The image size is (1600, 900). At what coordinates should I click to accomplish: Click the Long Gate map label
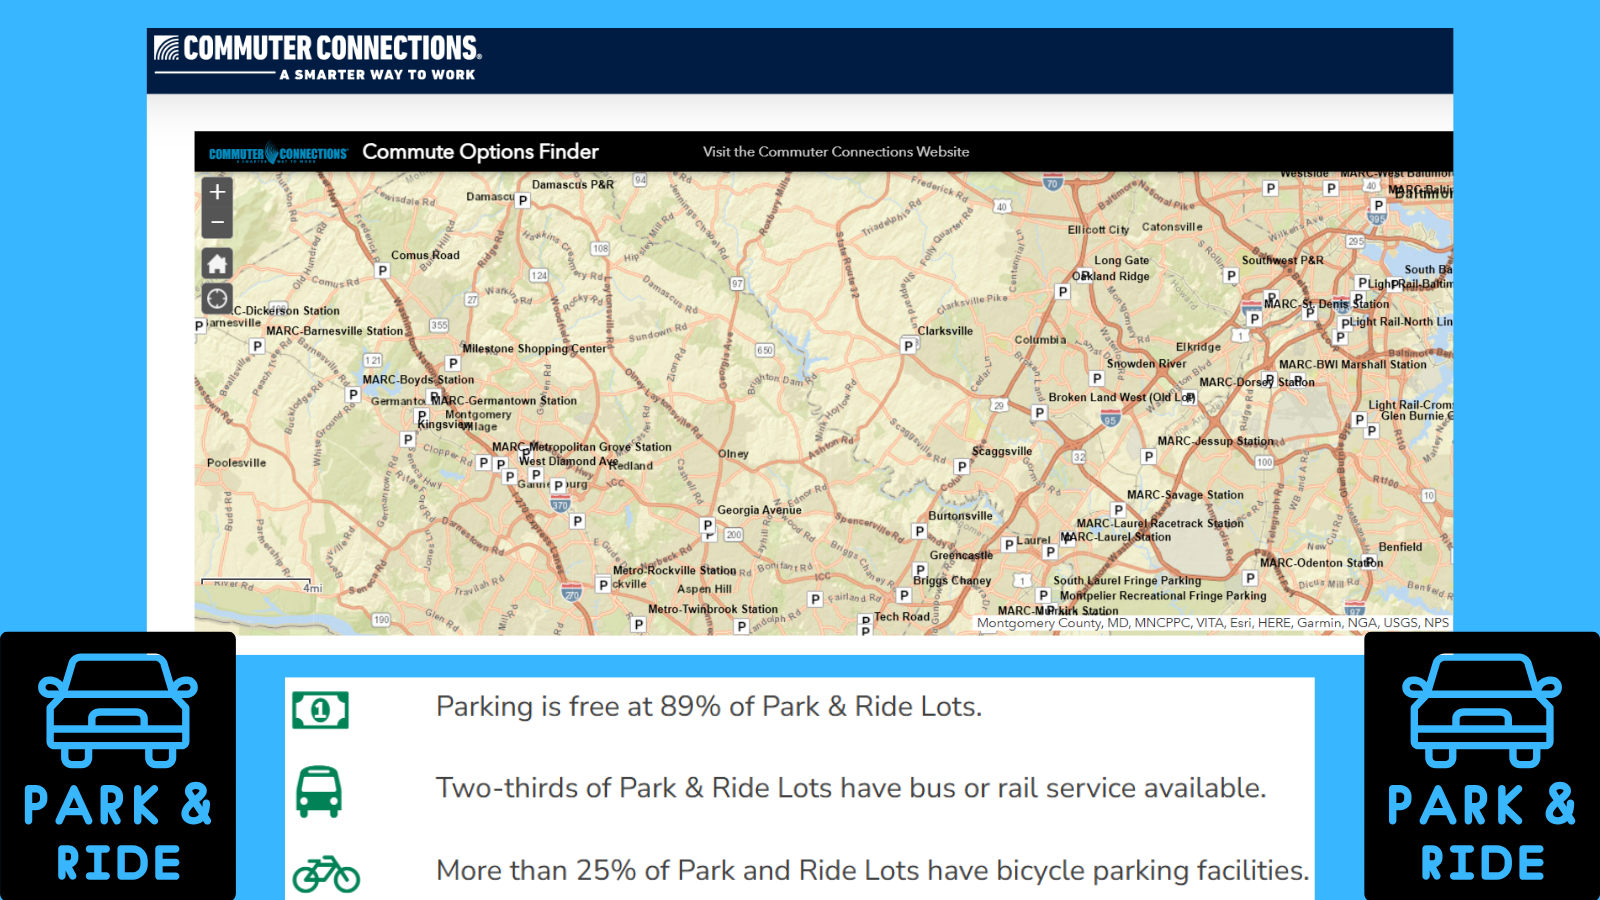[1121, 260]
